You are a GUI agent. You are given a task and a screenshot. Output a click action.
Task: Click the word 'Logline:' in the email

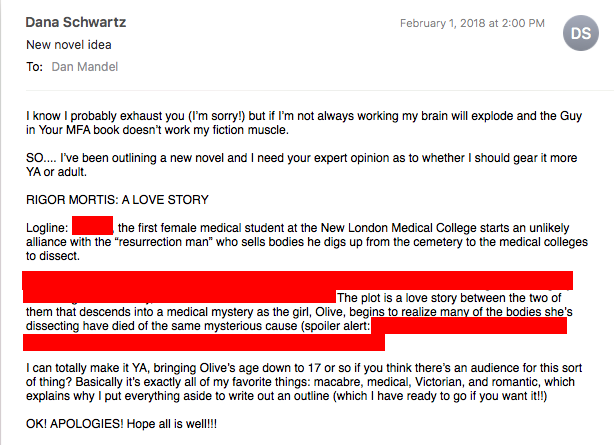tap(47, 228)
